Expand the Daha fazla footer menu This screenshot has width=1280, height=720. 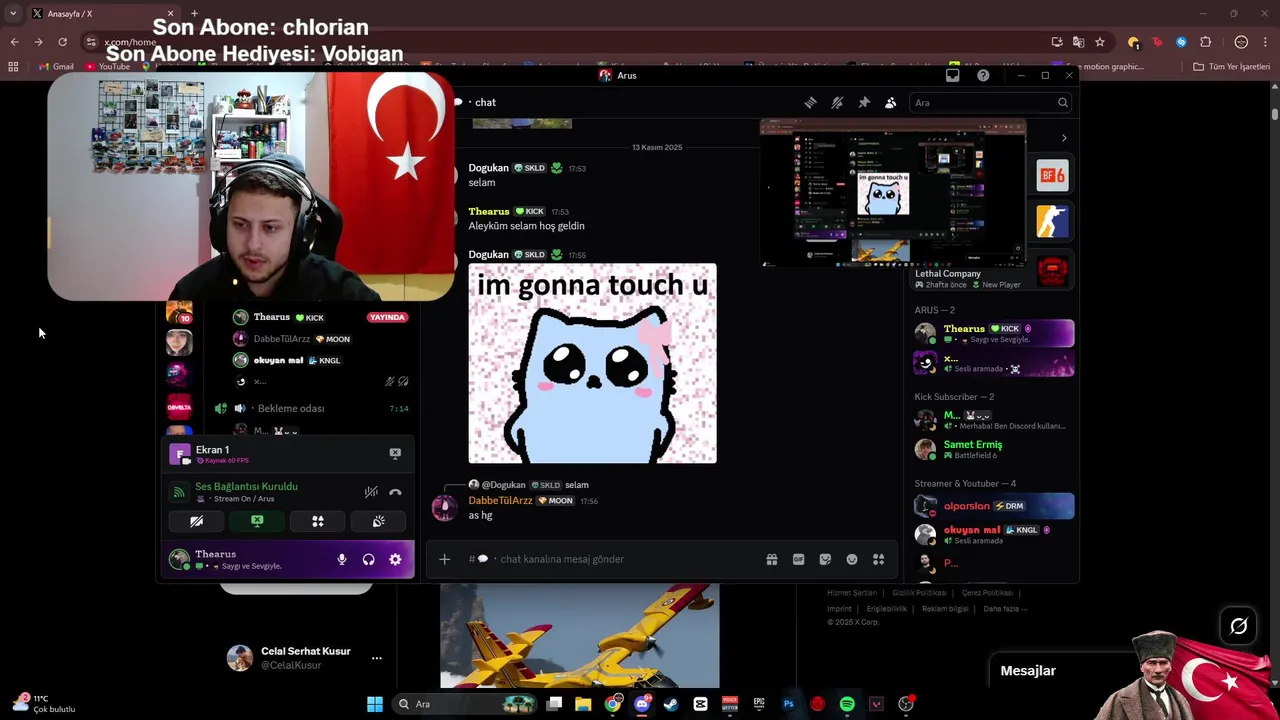pos(1005,608)
